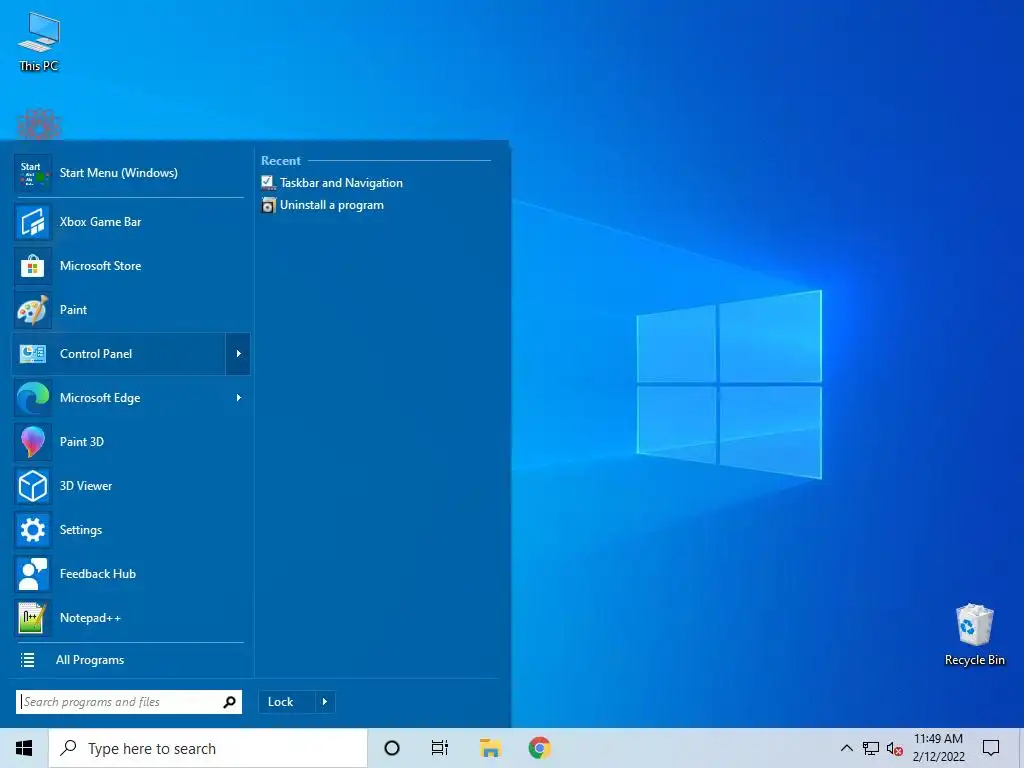This screenshot has height=768, width=1024.
Task: Select Paint 3D menu entry text
Action: [82, 442]
